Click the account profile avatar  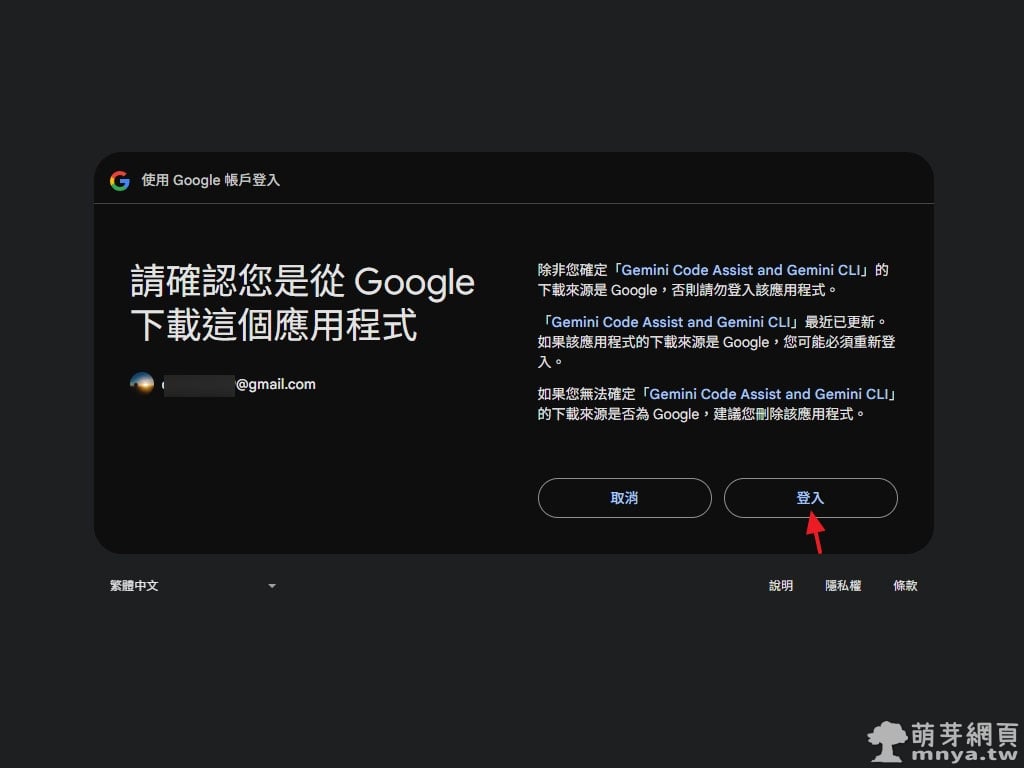(142, 384)
